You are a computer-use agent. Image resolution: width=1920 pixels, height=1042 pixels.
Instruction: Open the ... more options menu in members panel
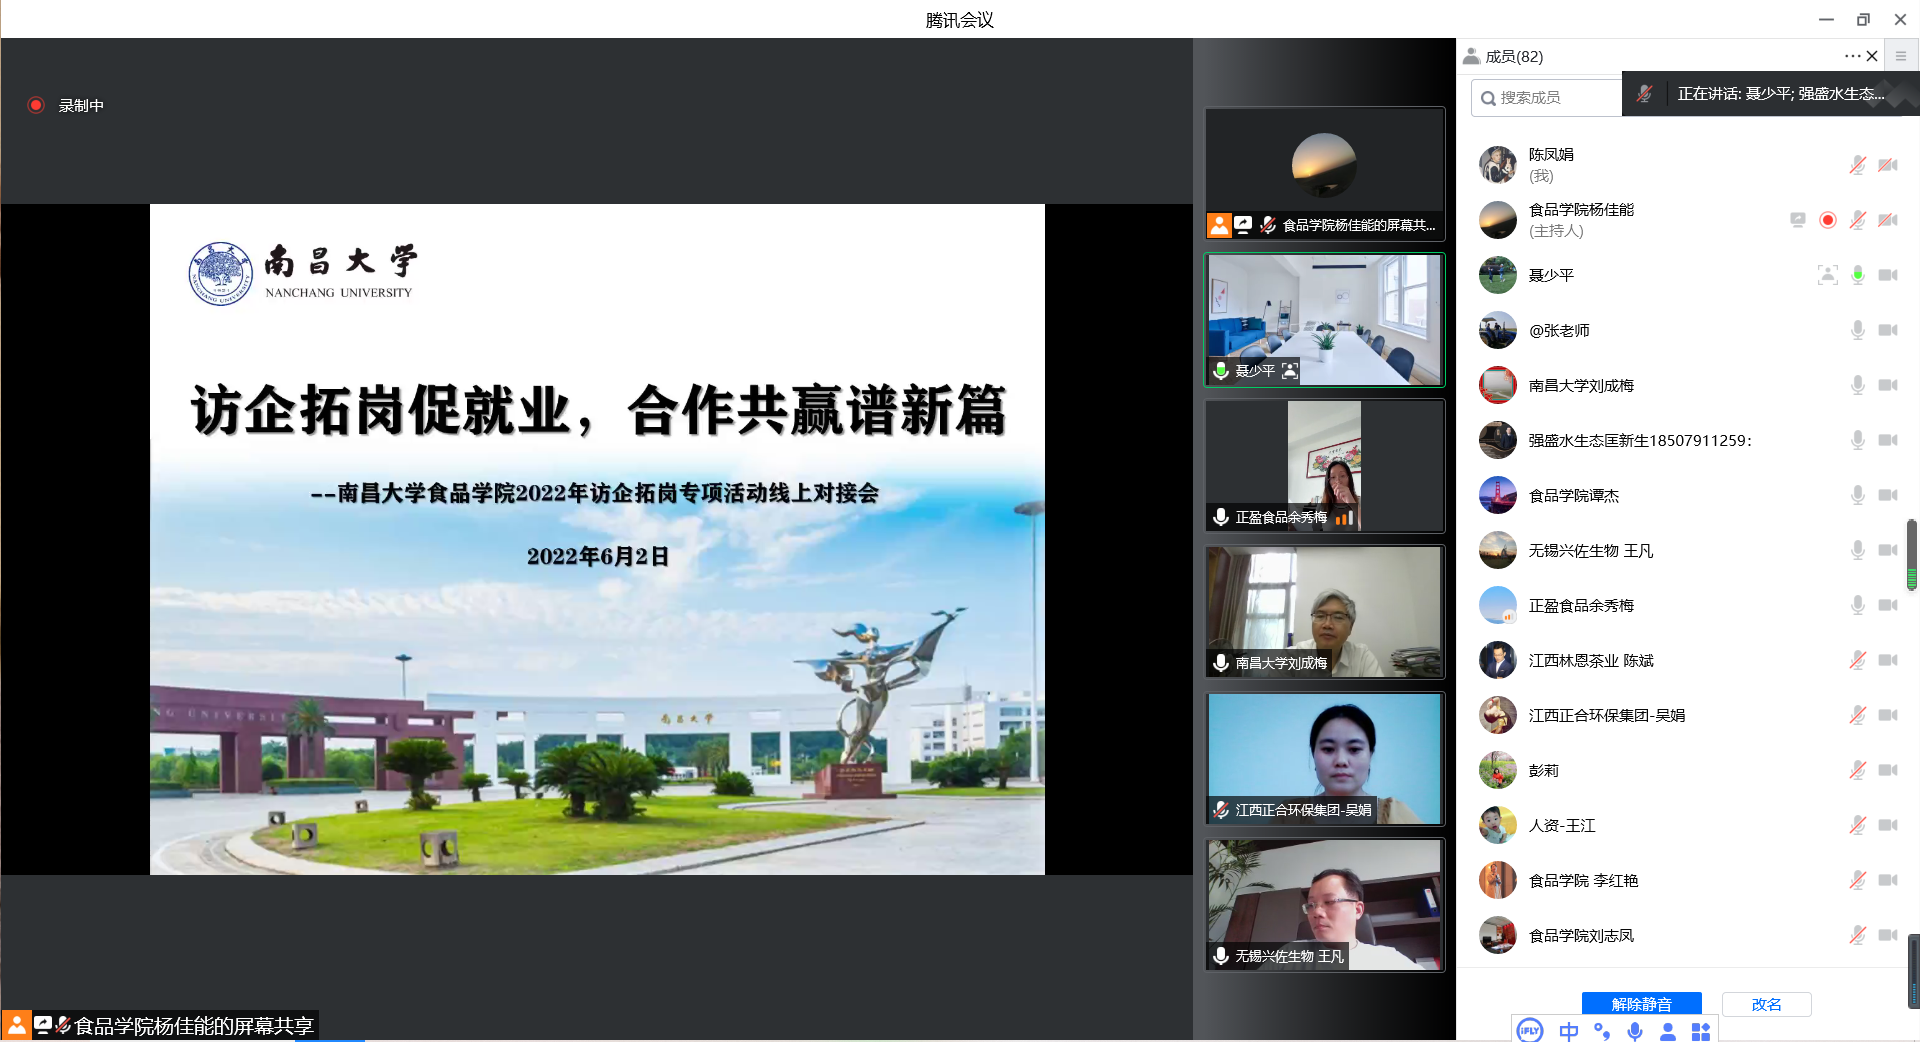click(x=1851, y=56)
